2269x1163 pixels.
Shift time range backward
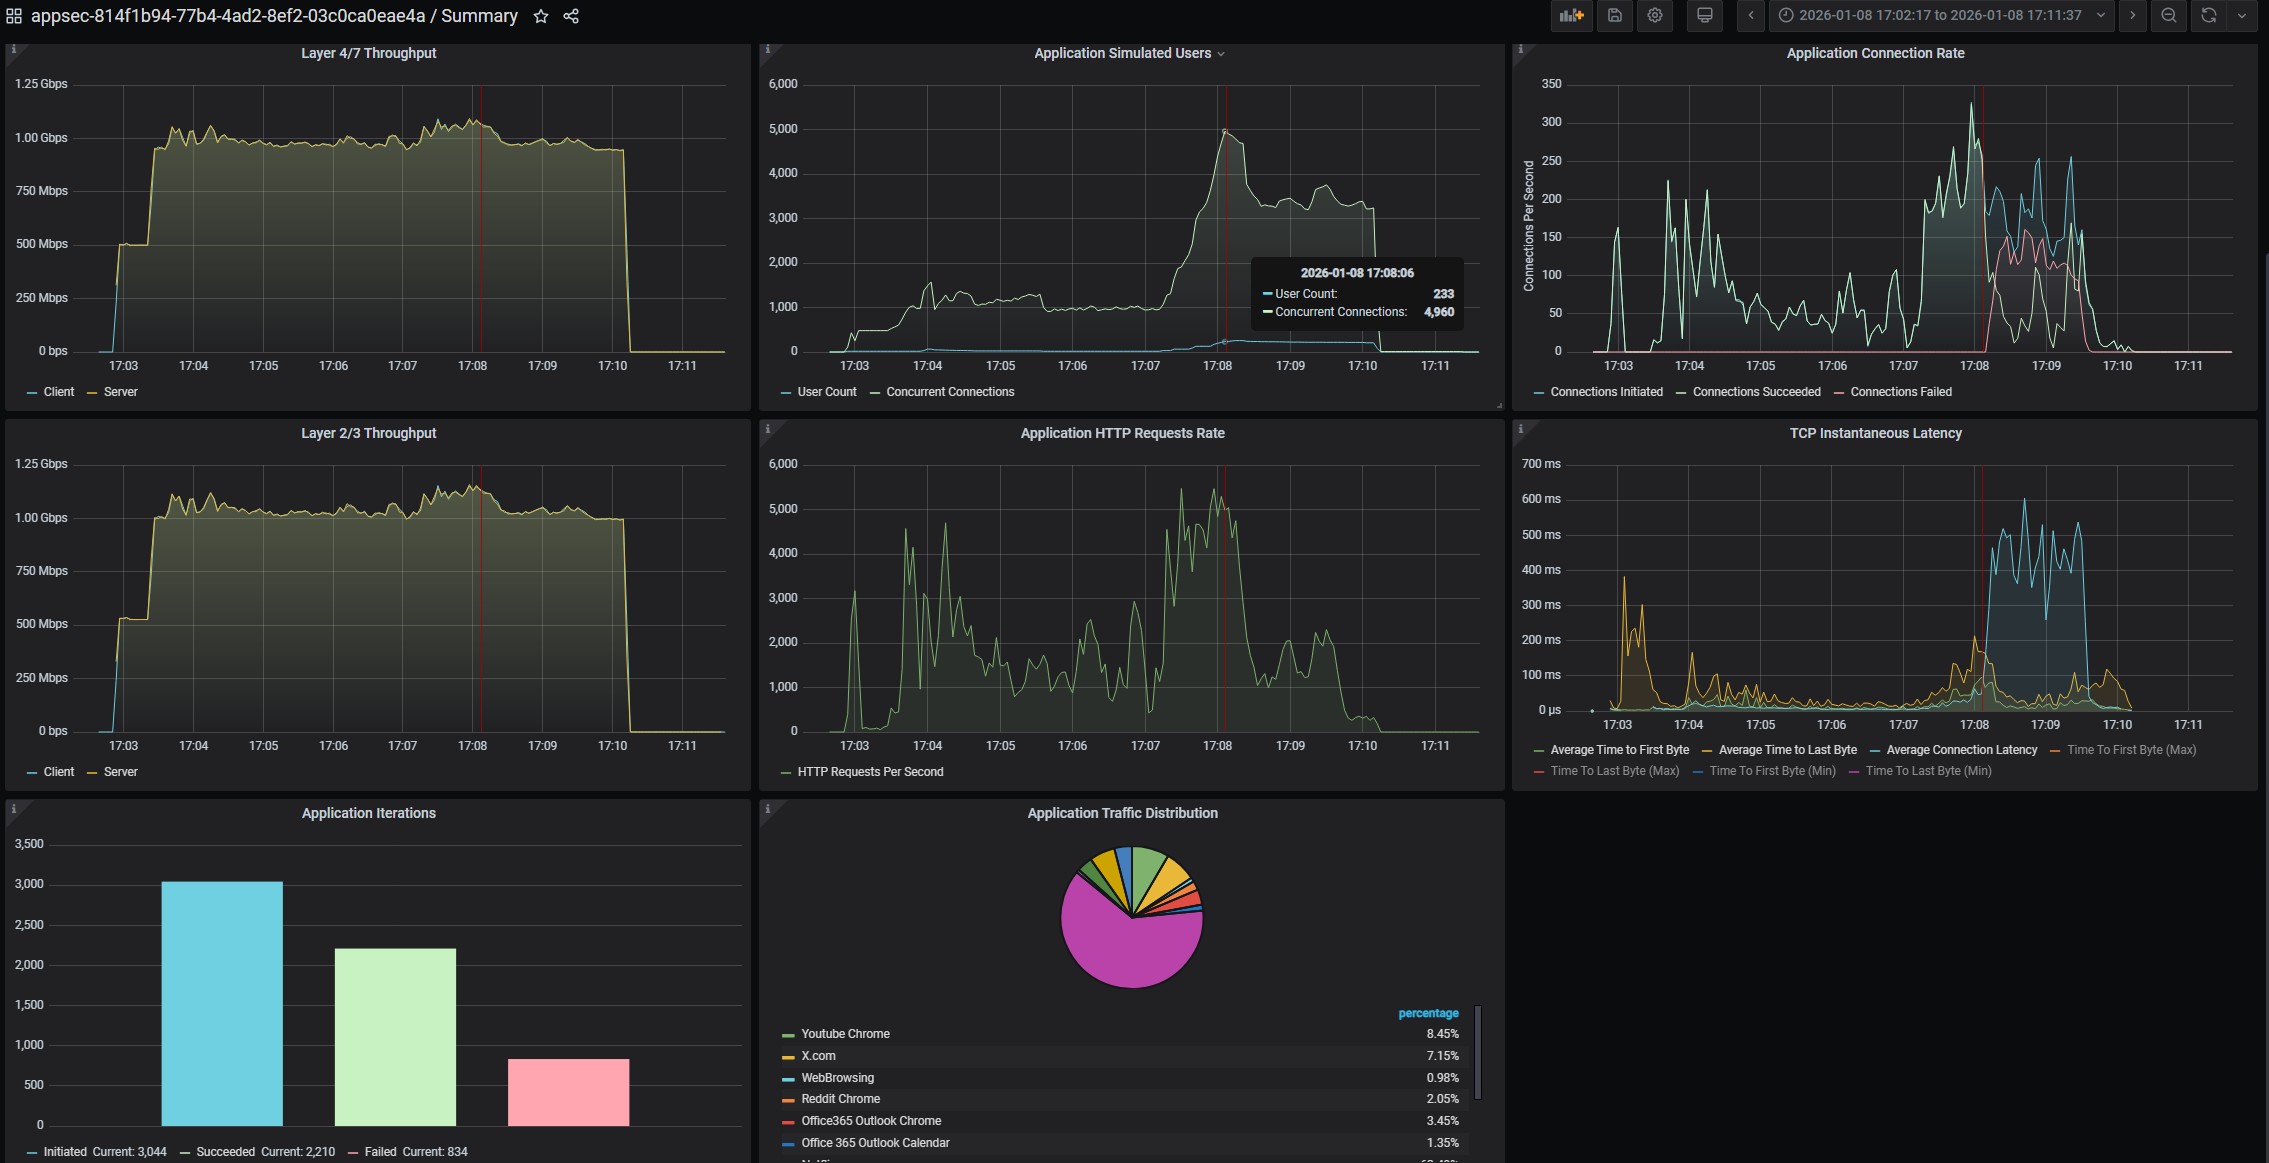pyautogui.click(x=1750, y=15)
